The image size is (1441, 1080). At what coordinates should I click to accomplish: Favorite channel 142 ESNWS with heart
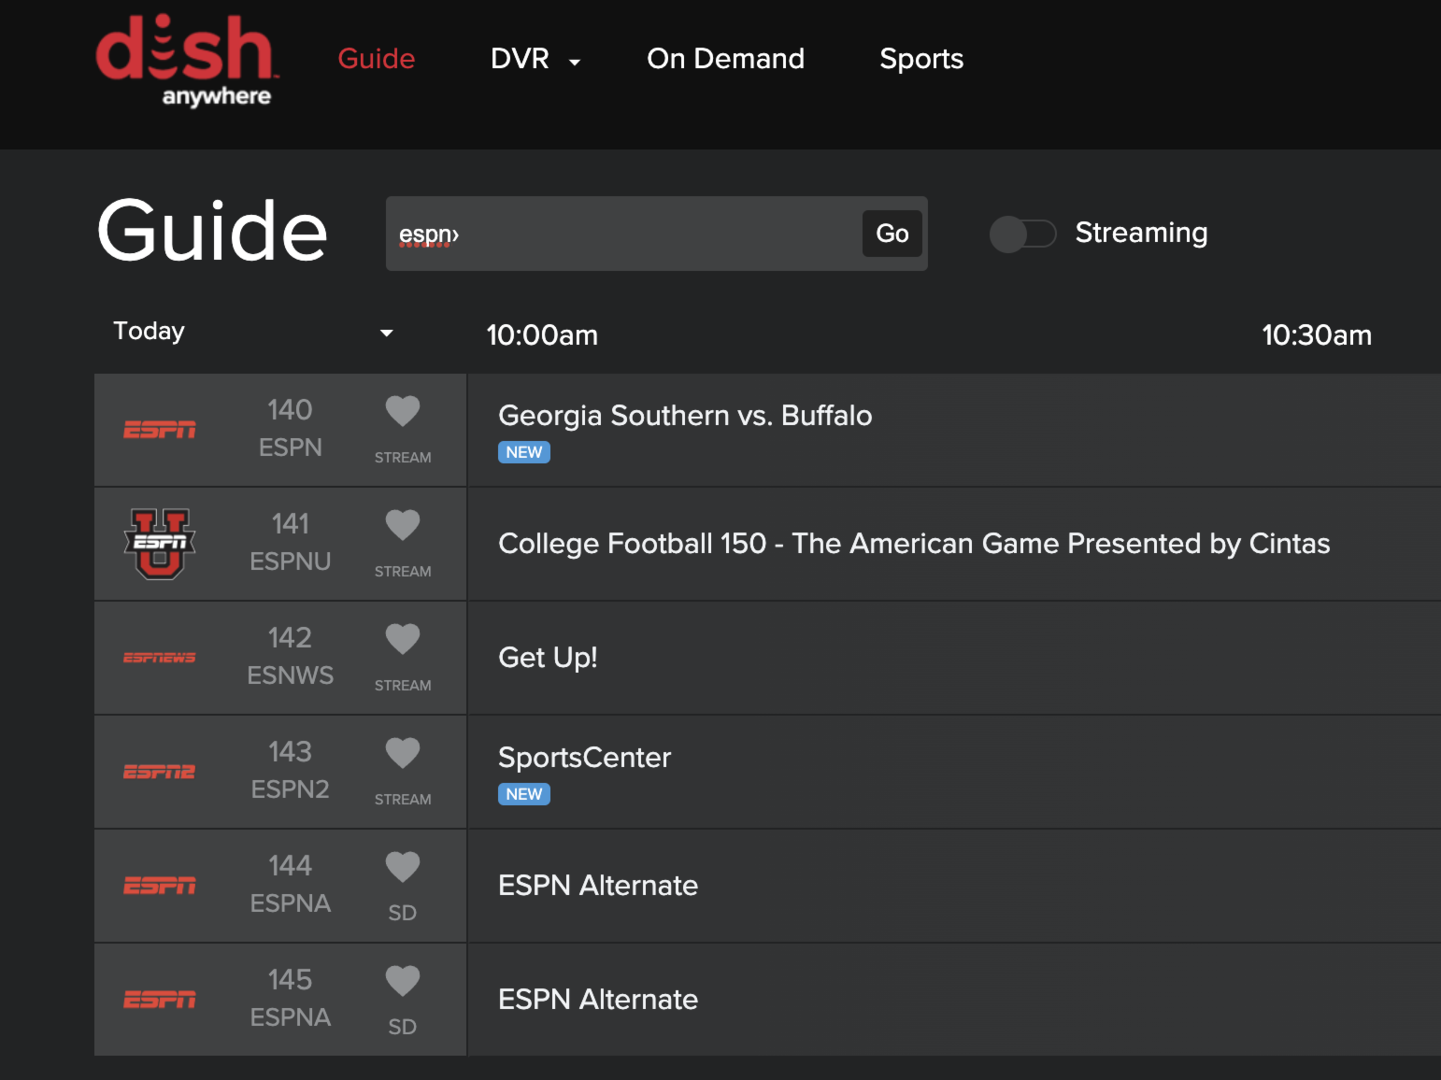coord(403,639)
